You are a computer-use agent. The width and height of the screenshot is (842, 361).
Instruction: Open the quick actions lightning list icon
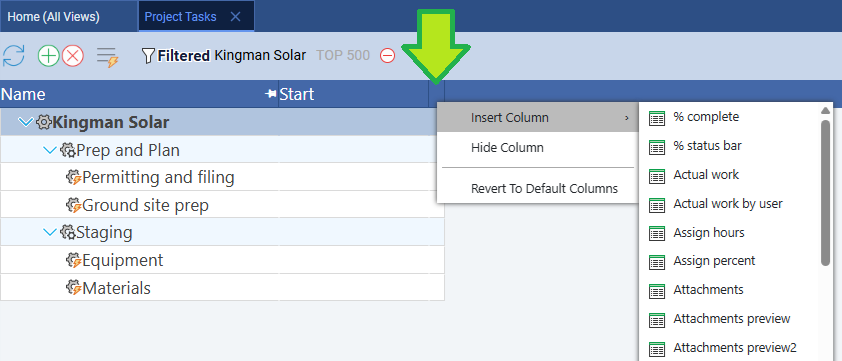click(x=107, y=57)
